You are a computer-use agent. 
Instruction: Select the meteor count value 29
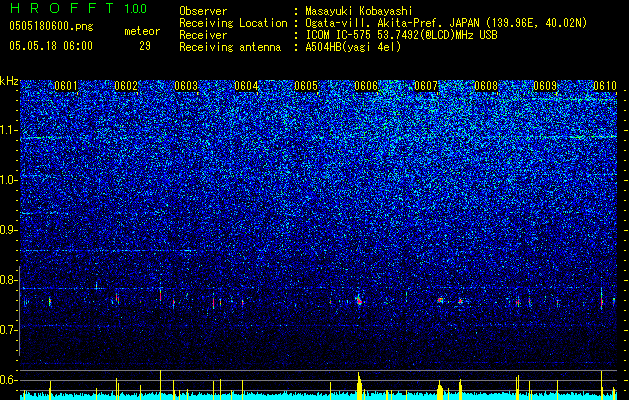[x=145, y=46]
